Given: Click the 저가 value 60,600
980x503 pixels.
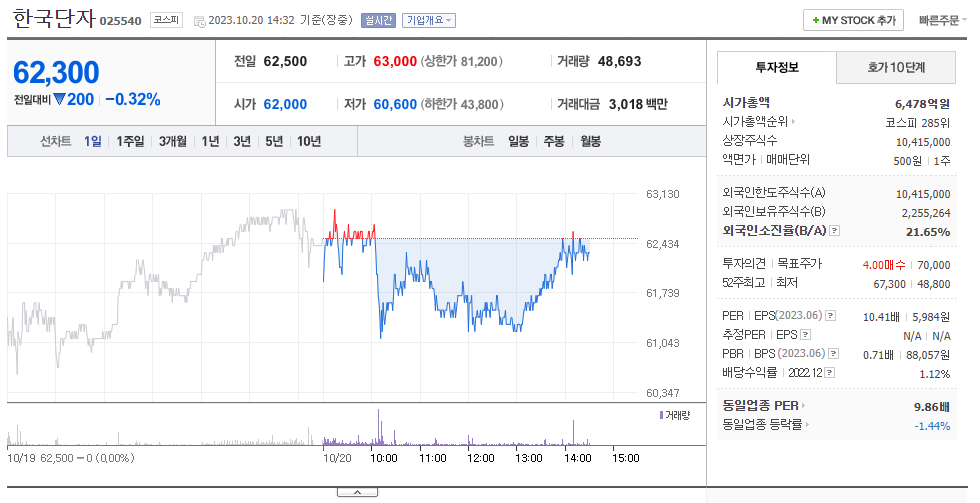Looking at the screenshot, I should coord(395,104).
